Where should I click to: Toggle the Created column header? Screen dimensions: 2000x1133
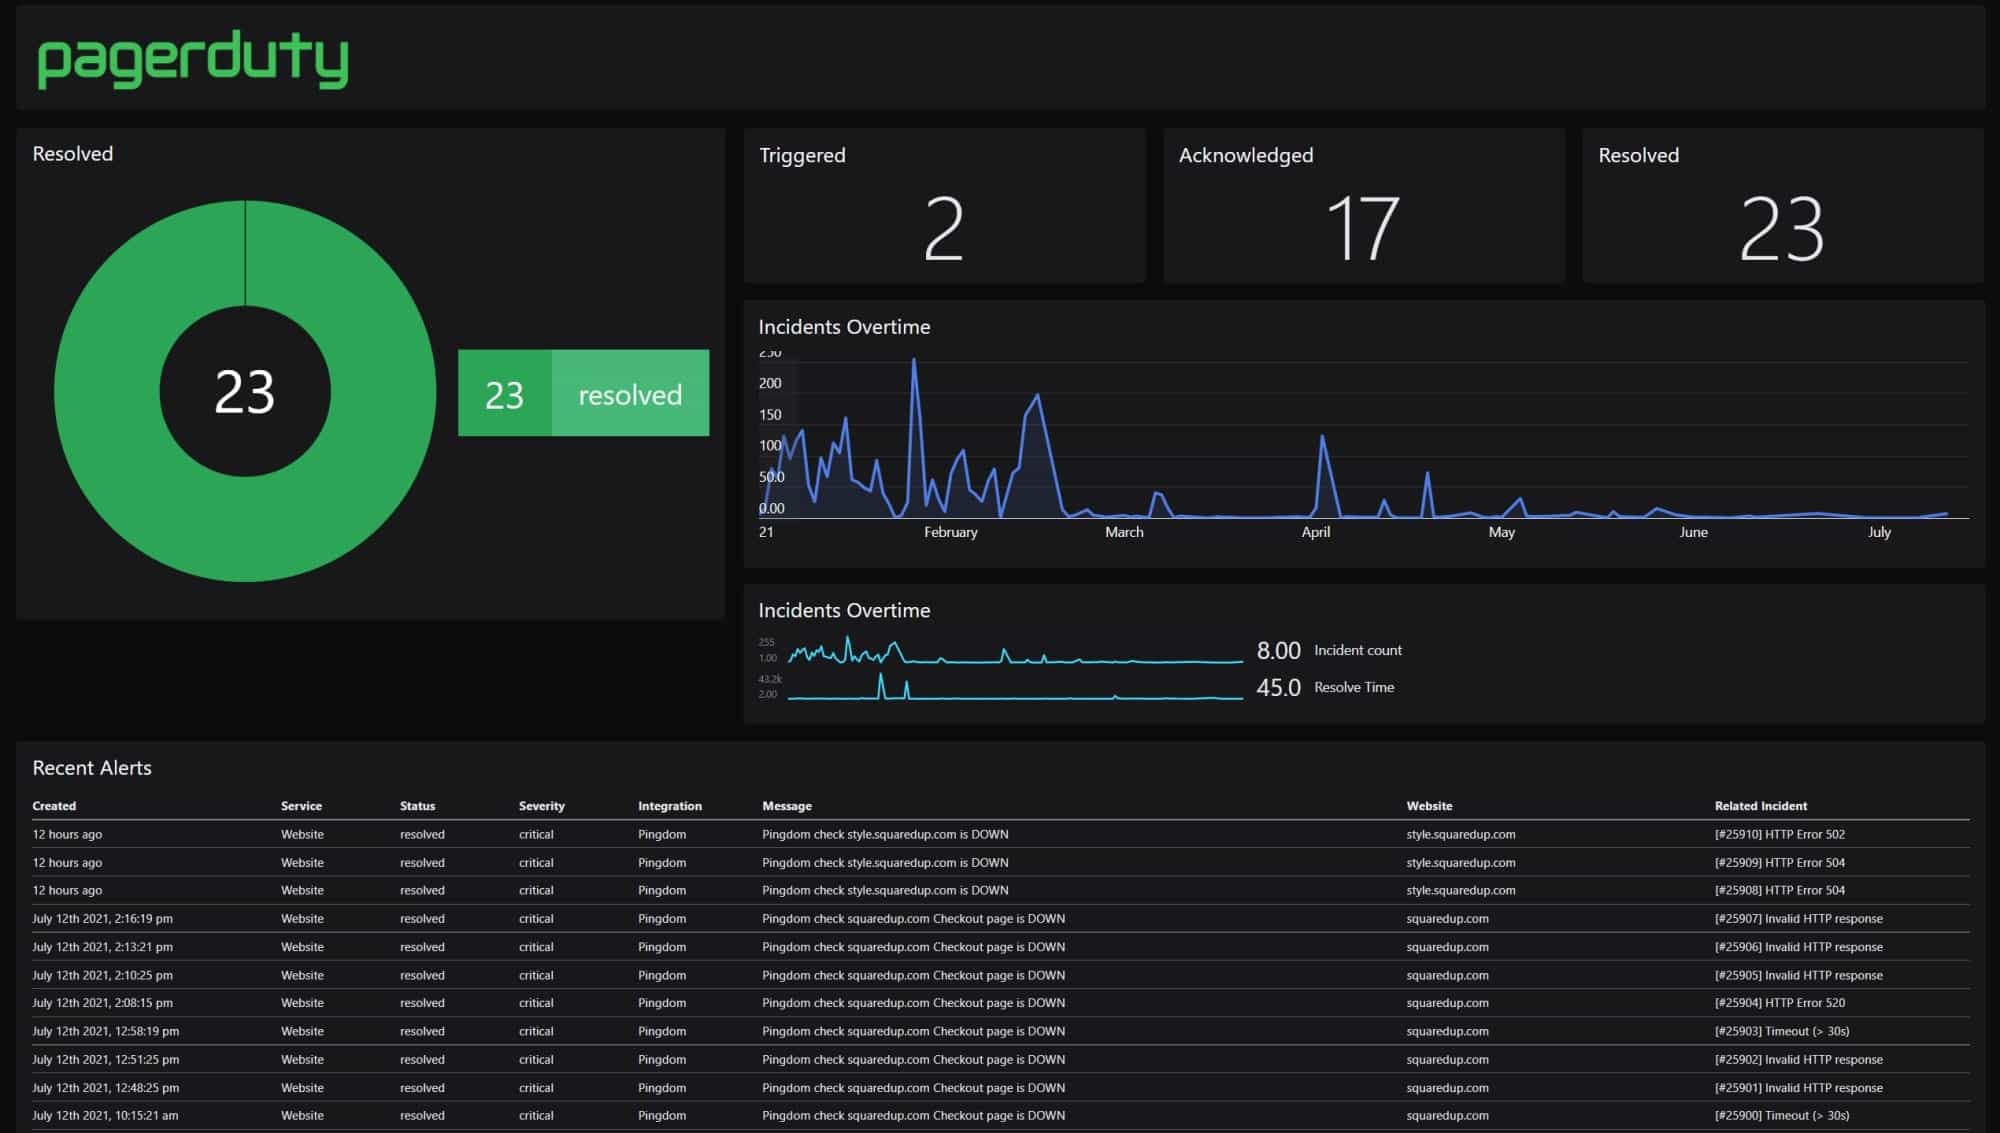point(54,805)
